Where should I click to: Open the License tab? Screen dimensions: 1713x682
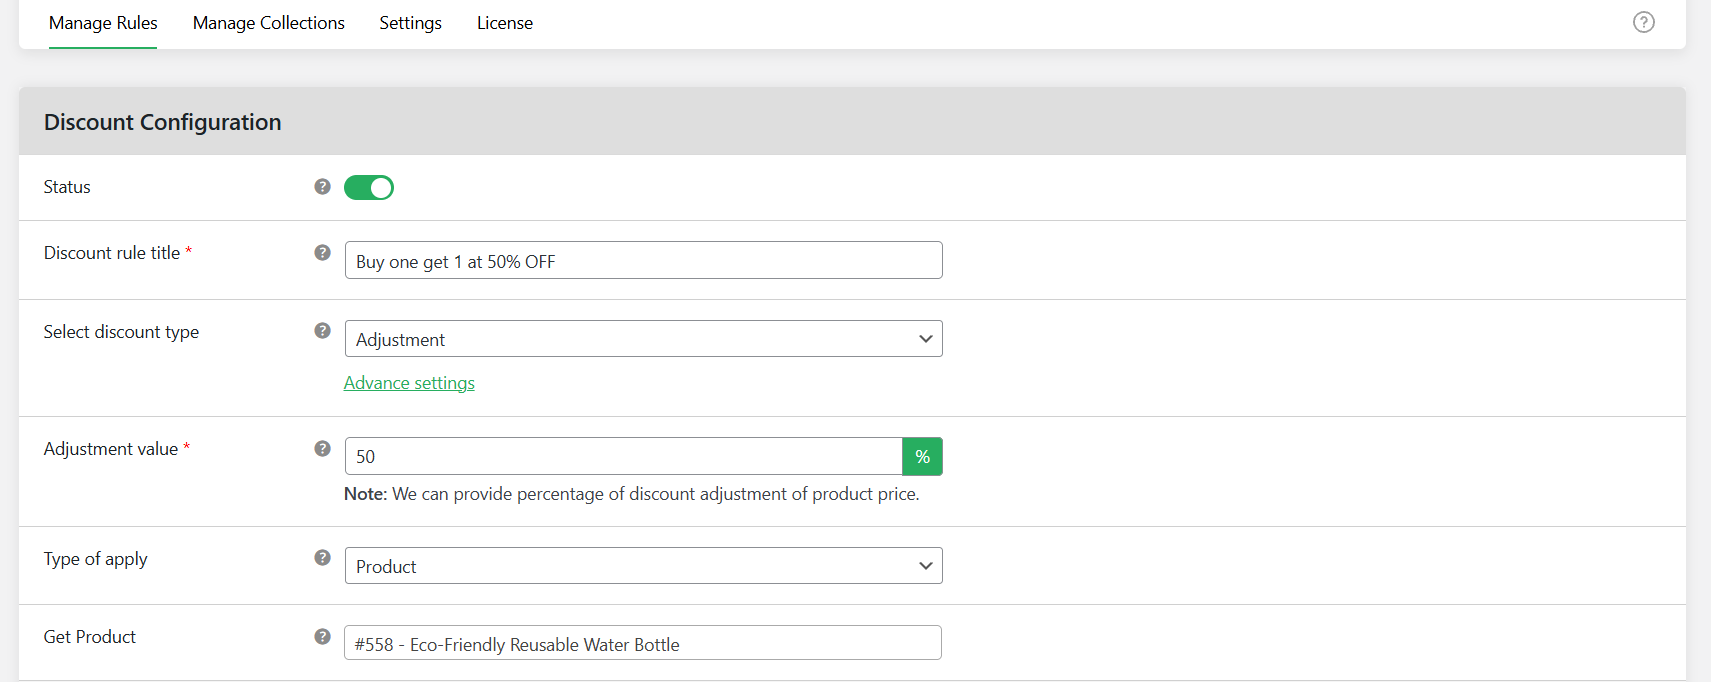click(504, 23)
